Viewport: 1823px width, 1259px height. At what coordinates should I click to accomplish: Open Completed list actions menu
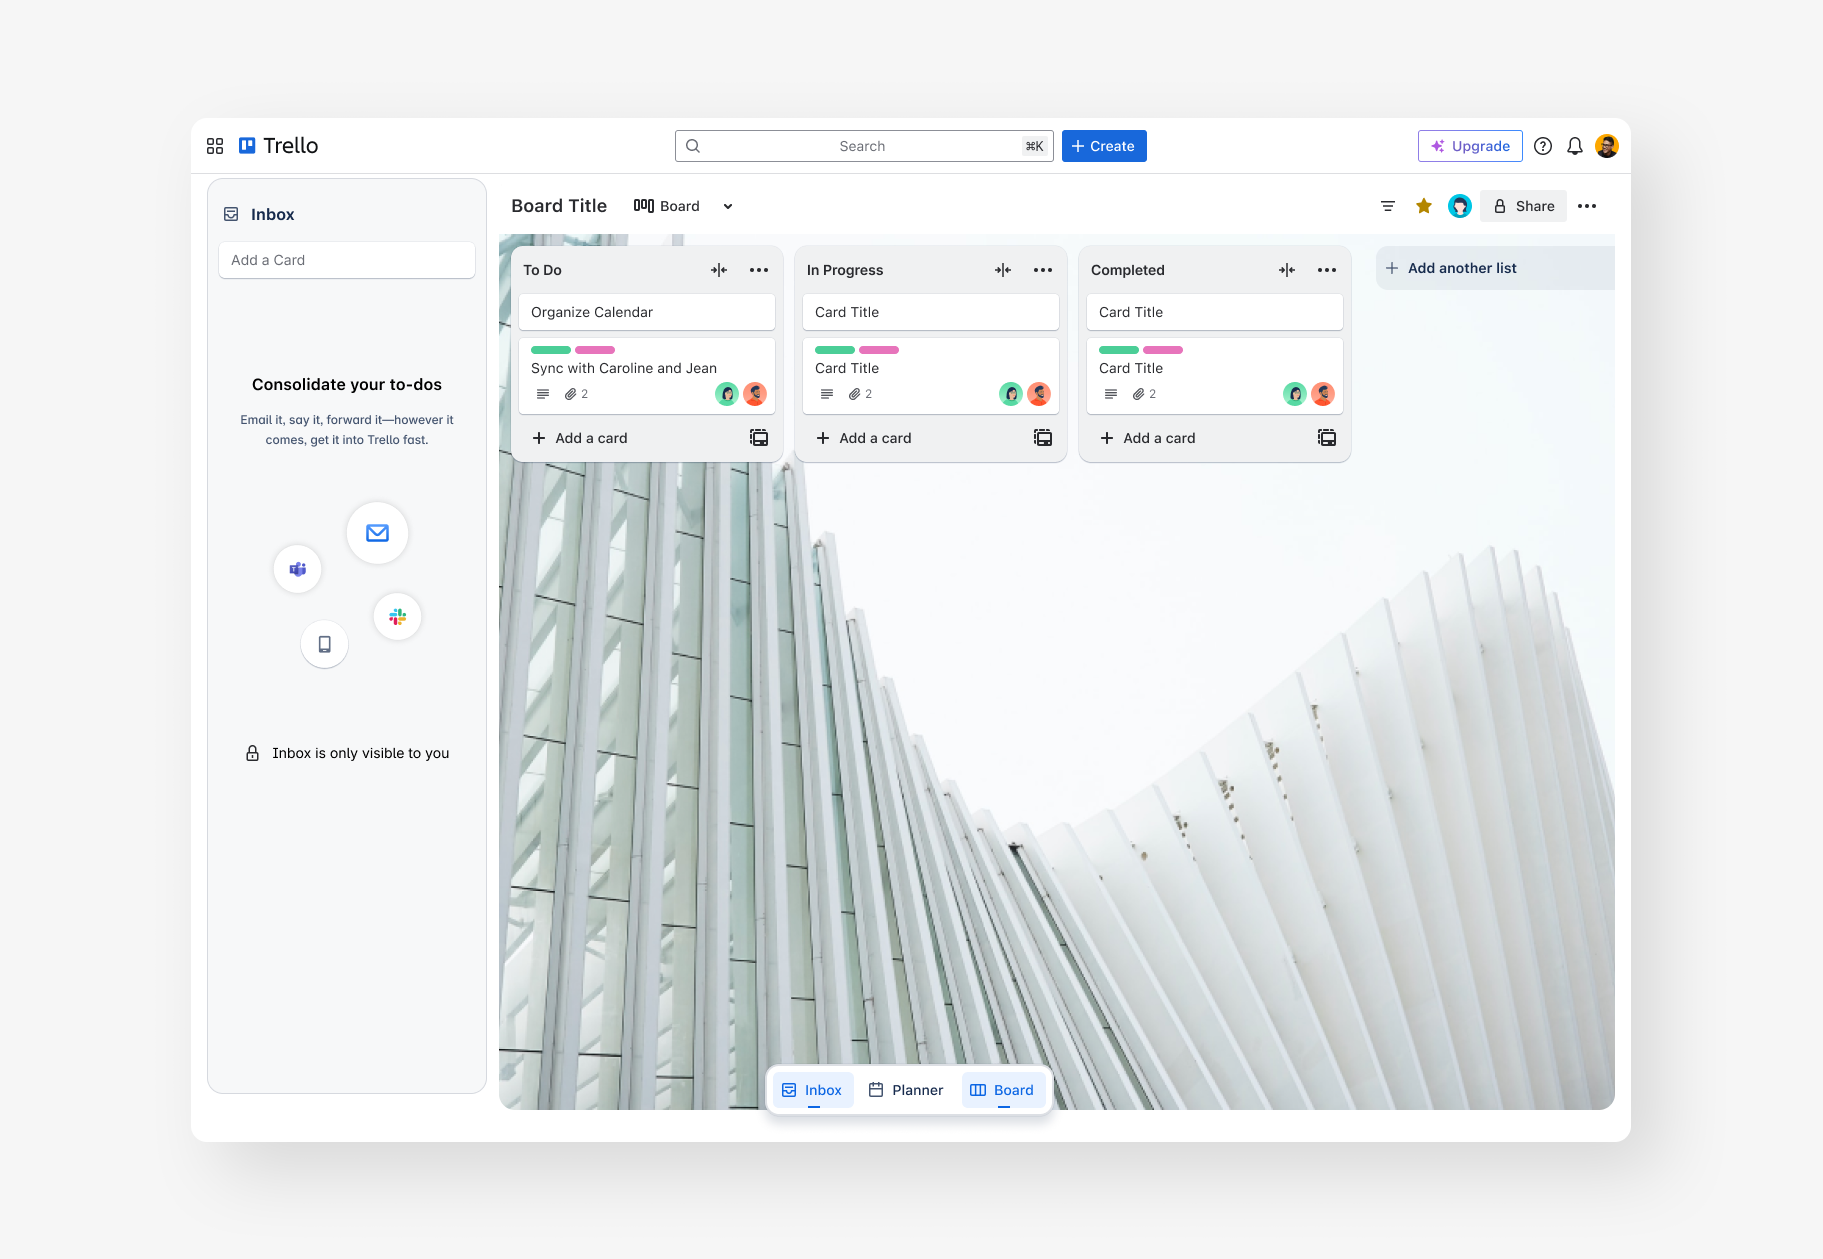(x=1327, y=270)
